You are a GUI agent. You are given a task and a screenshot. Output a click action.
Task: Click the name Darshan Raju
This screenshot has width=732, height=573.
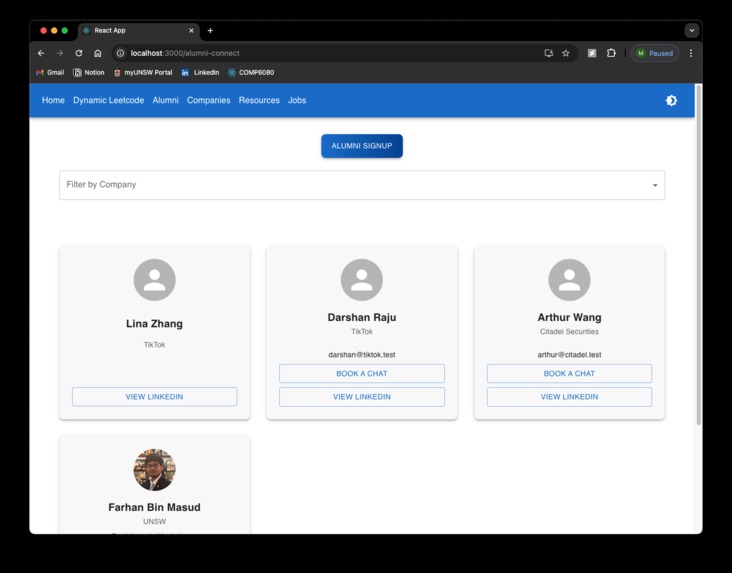pos(362,318)
